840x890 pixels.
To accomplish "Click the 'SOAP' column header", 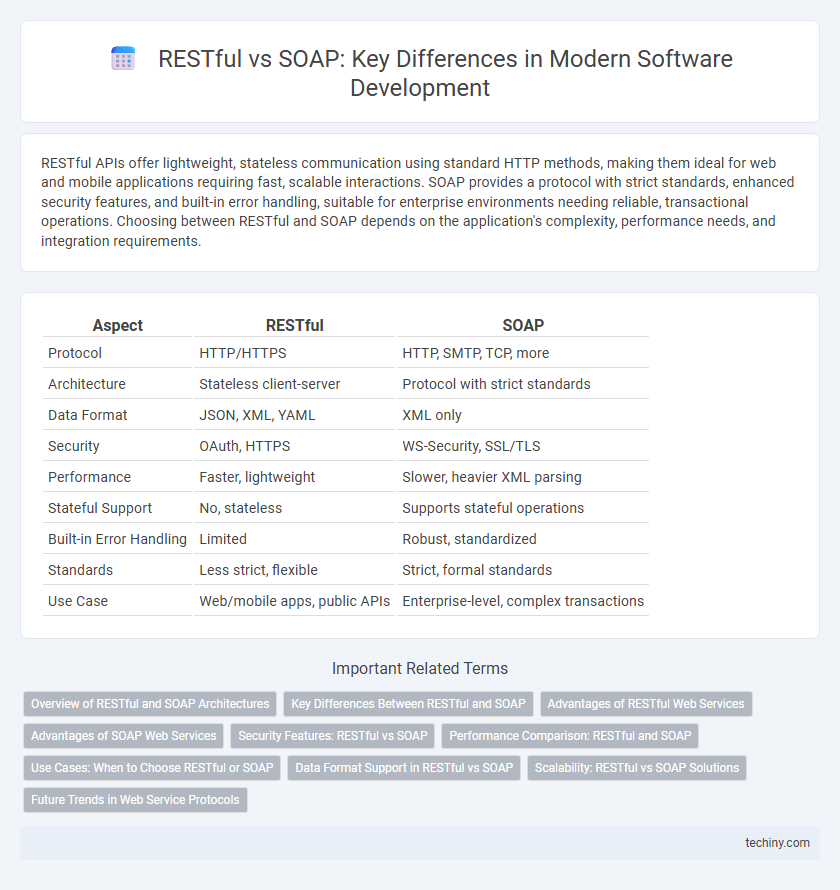I will coord(523,325).
